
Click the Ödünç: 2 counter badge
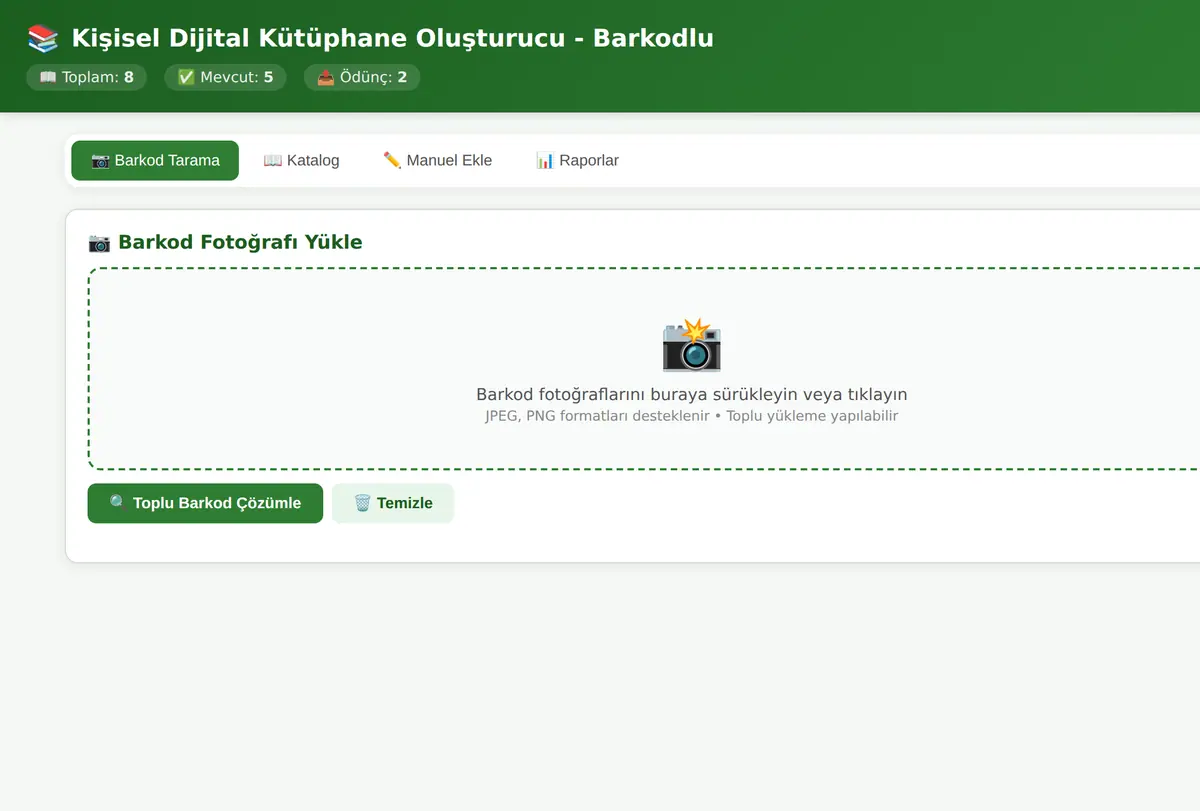tap(362, 77)
